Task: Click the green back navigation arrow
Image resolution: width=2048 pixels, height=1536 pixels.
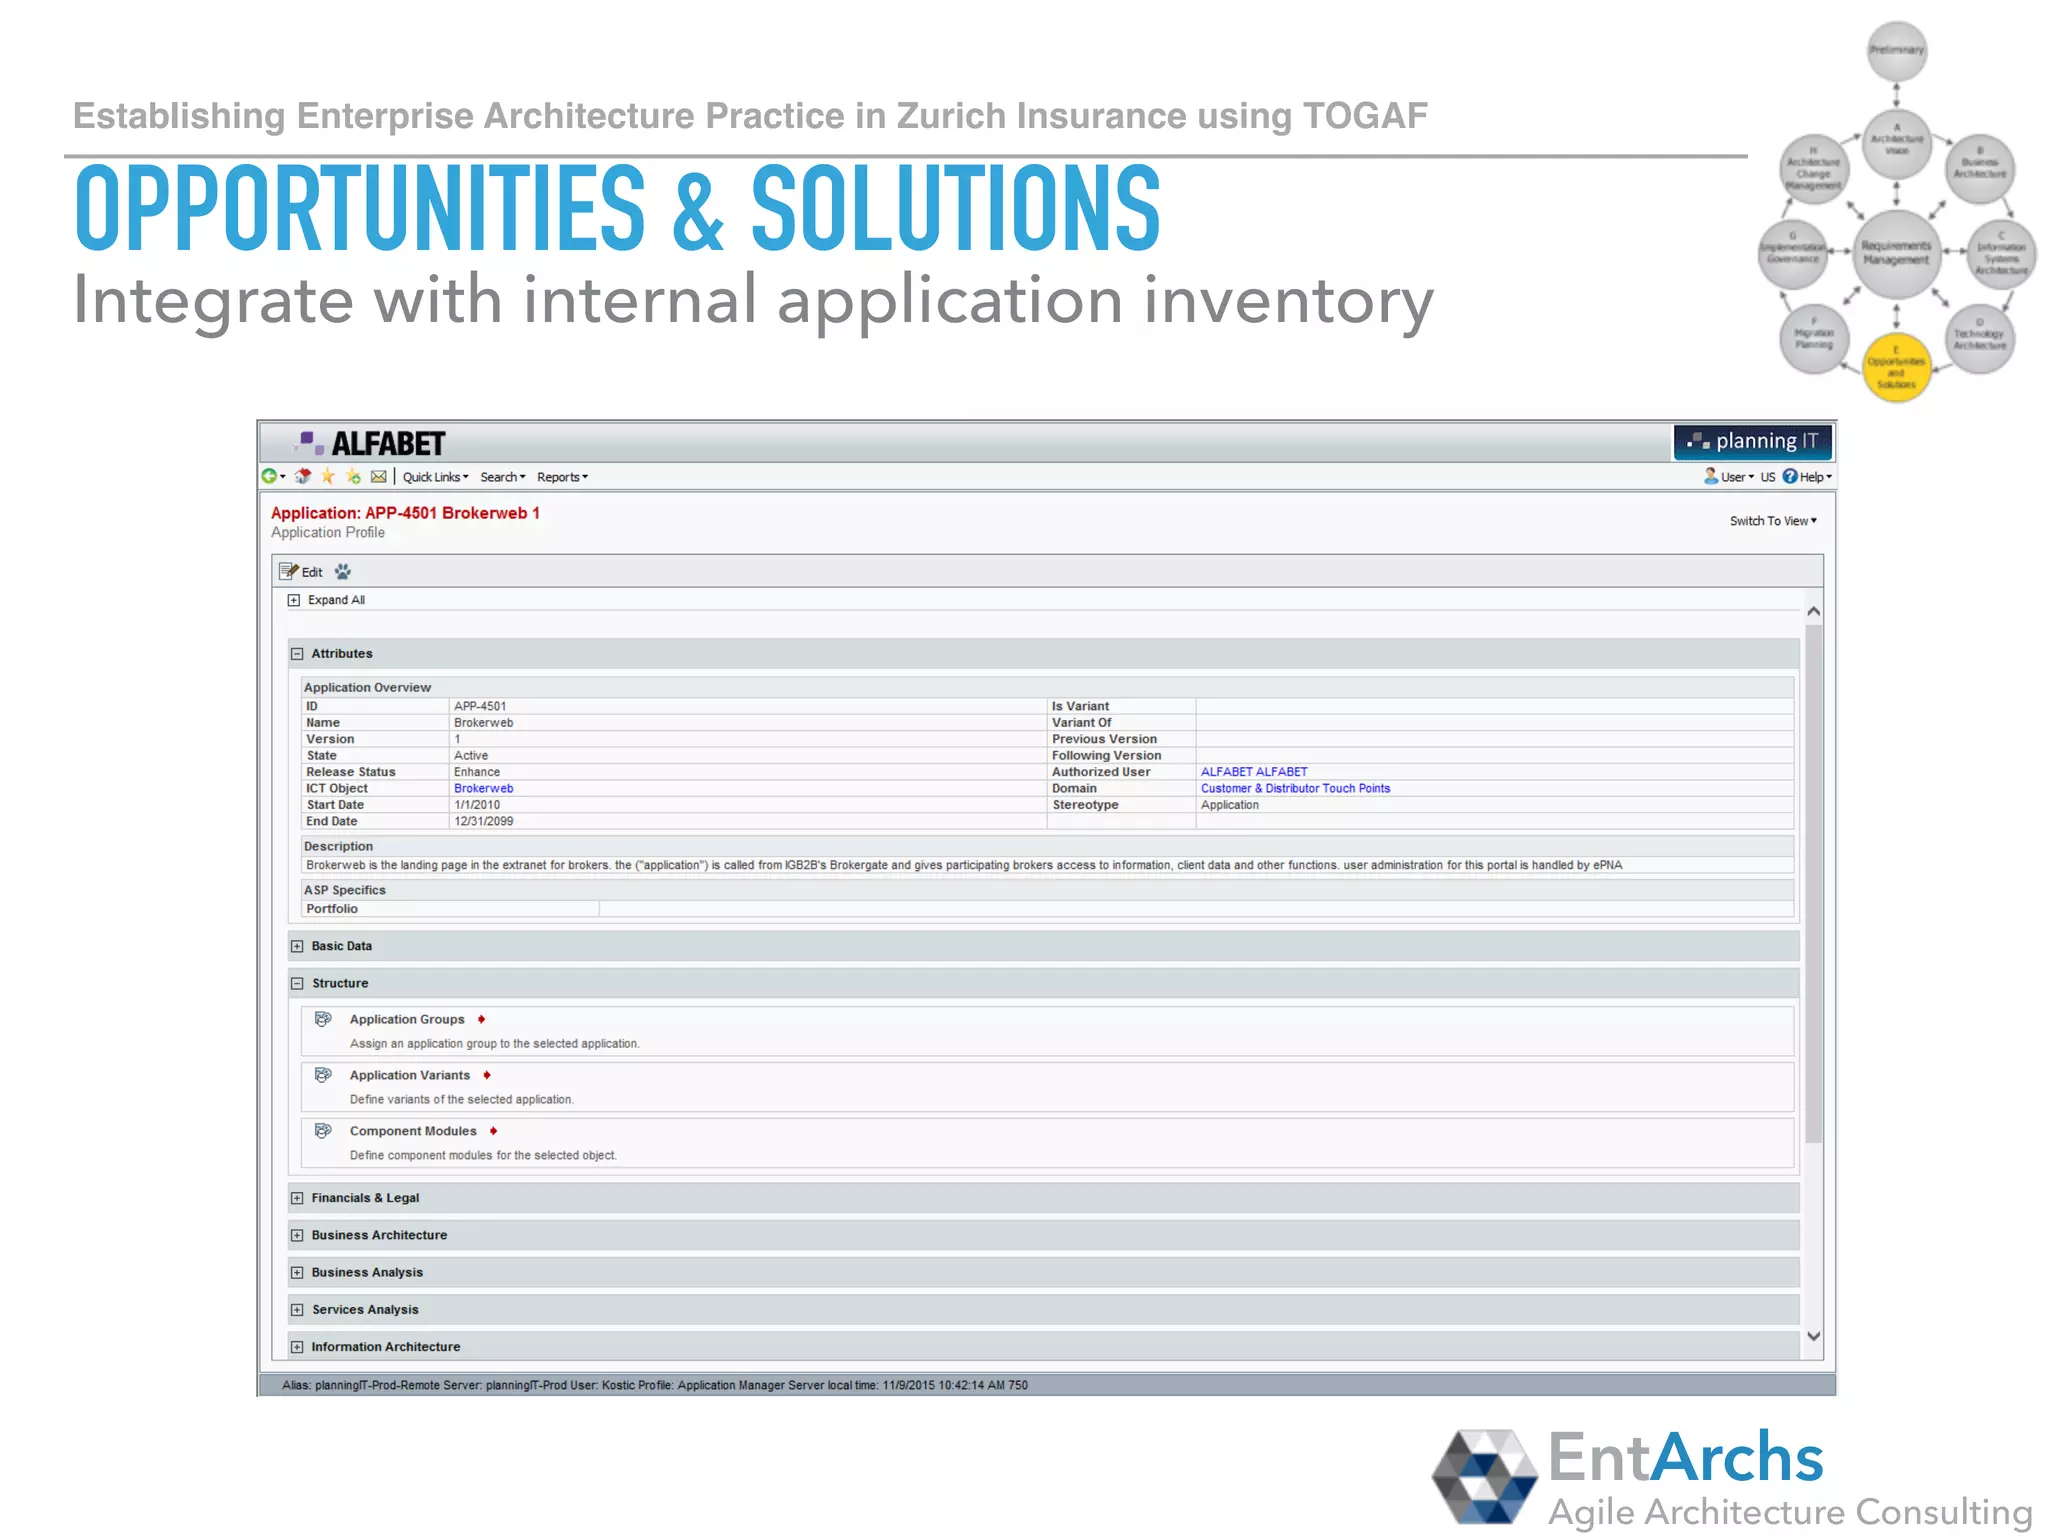Action: pyautogui.click(x=269, y=477)
